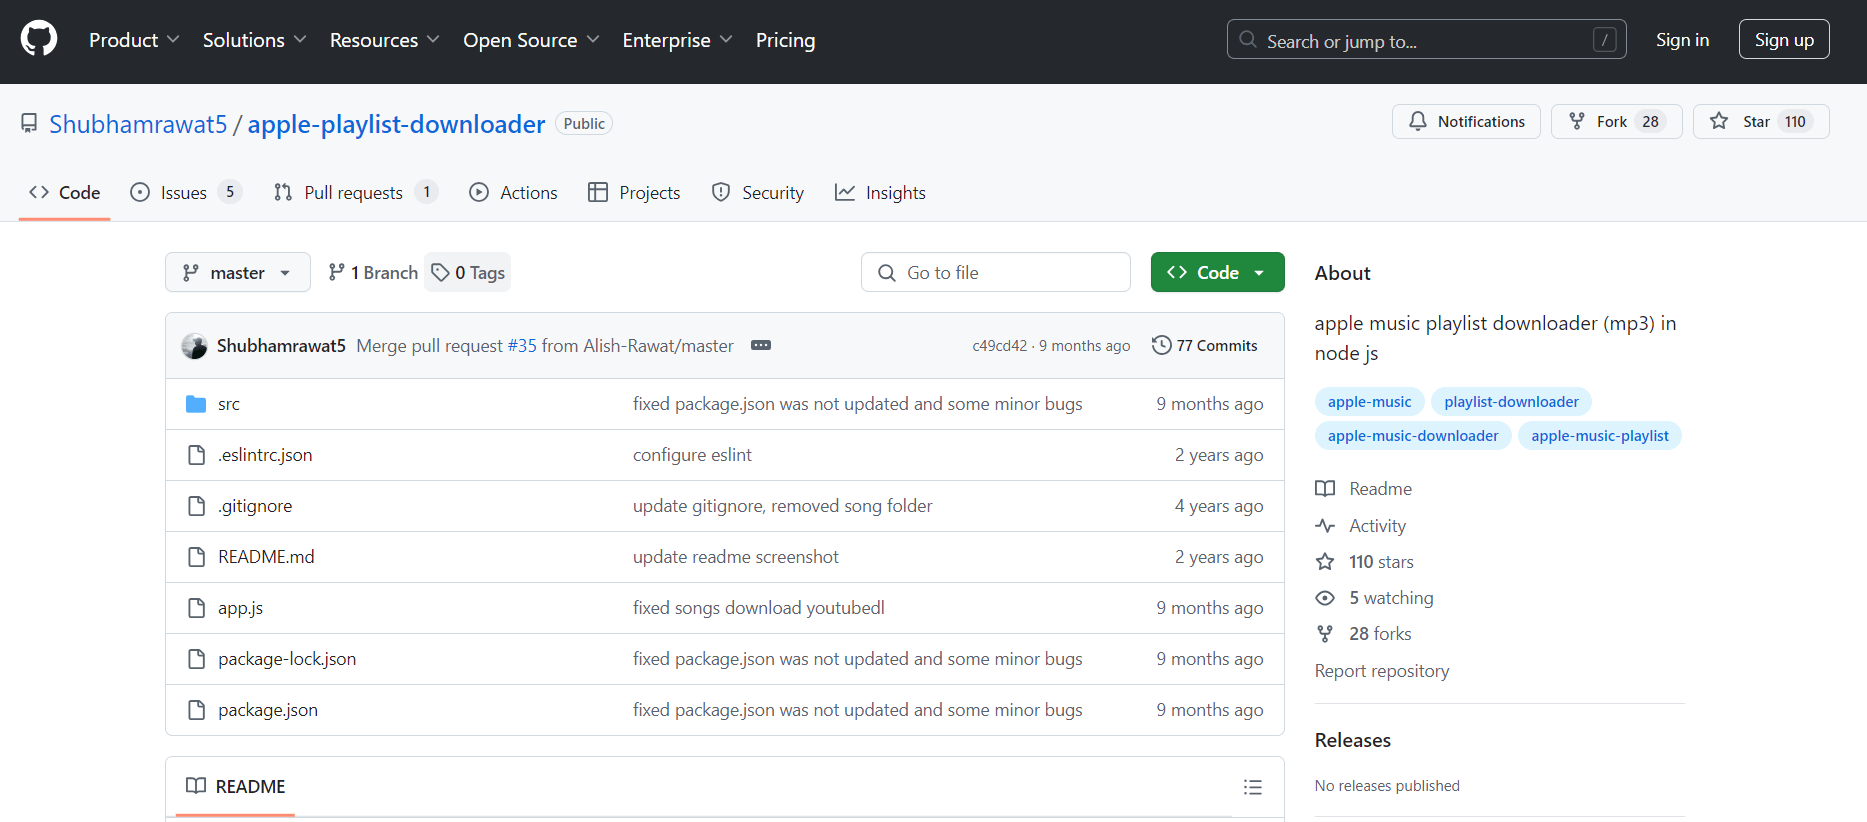The height and width of the screenshot is (822, 1867).
Task: Open the .gitignore file
Action: click(x=255, y=506)
